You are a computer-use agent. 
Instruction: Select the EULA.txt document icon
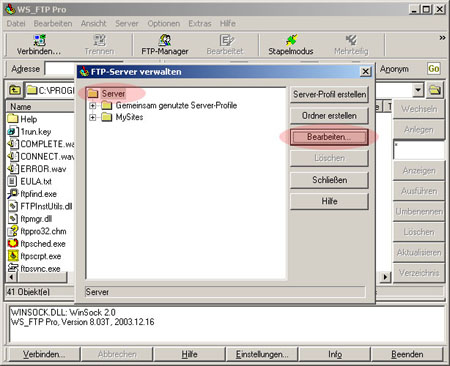click(x=13, y=181)
